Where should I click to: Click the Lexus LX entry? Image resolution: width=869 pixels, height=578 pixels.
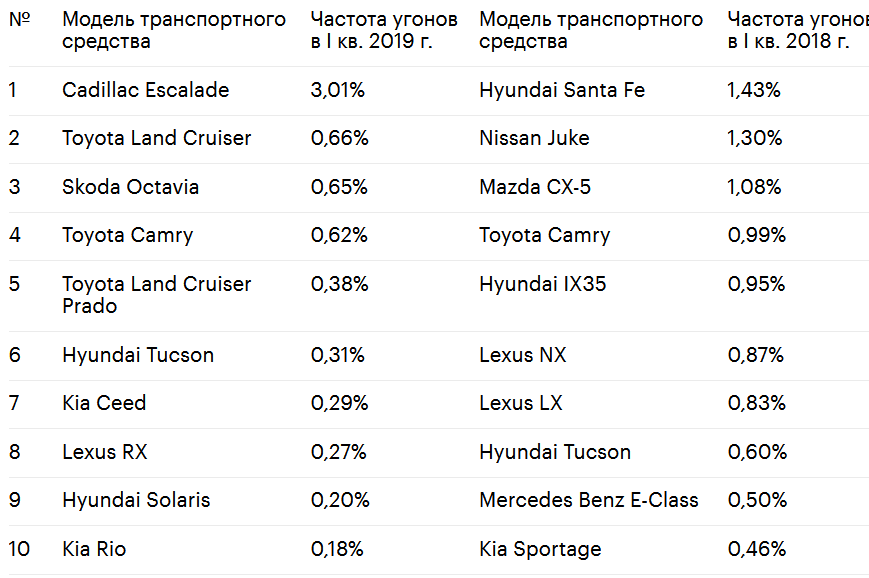521,403
